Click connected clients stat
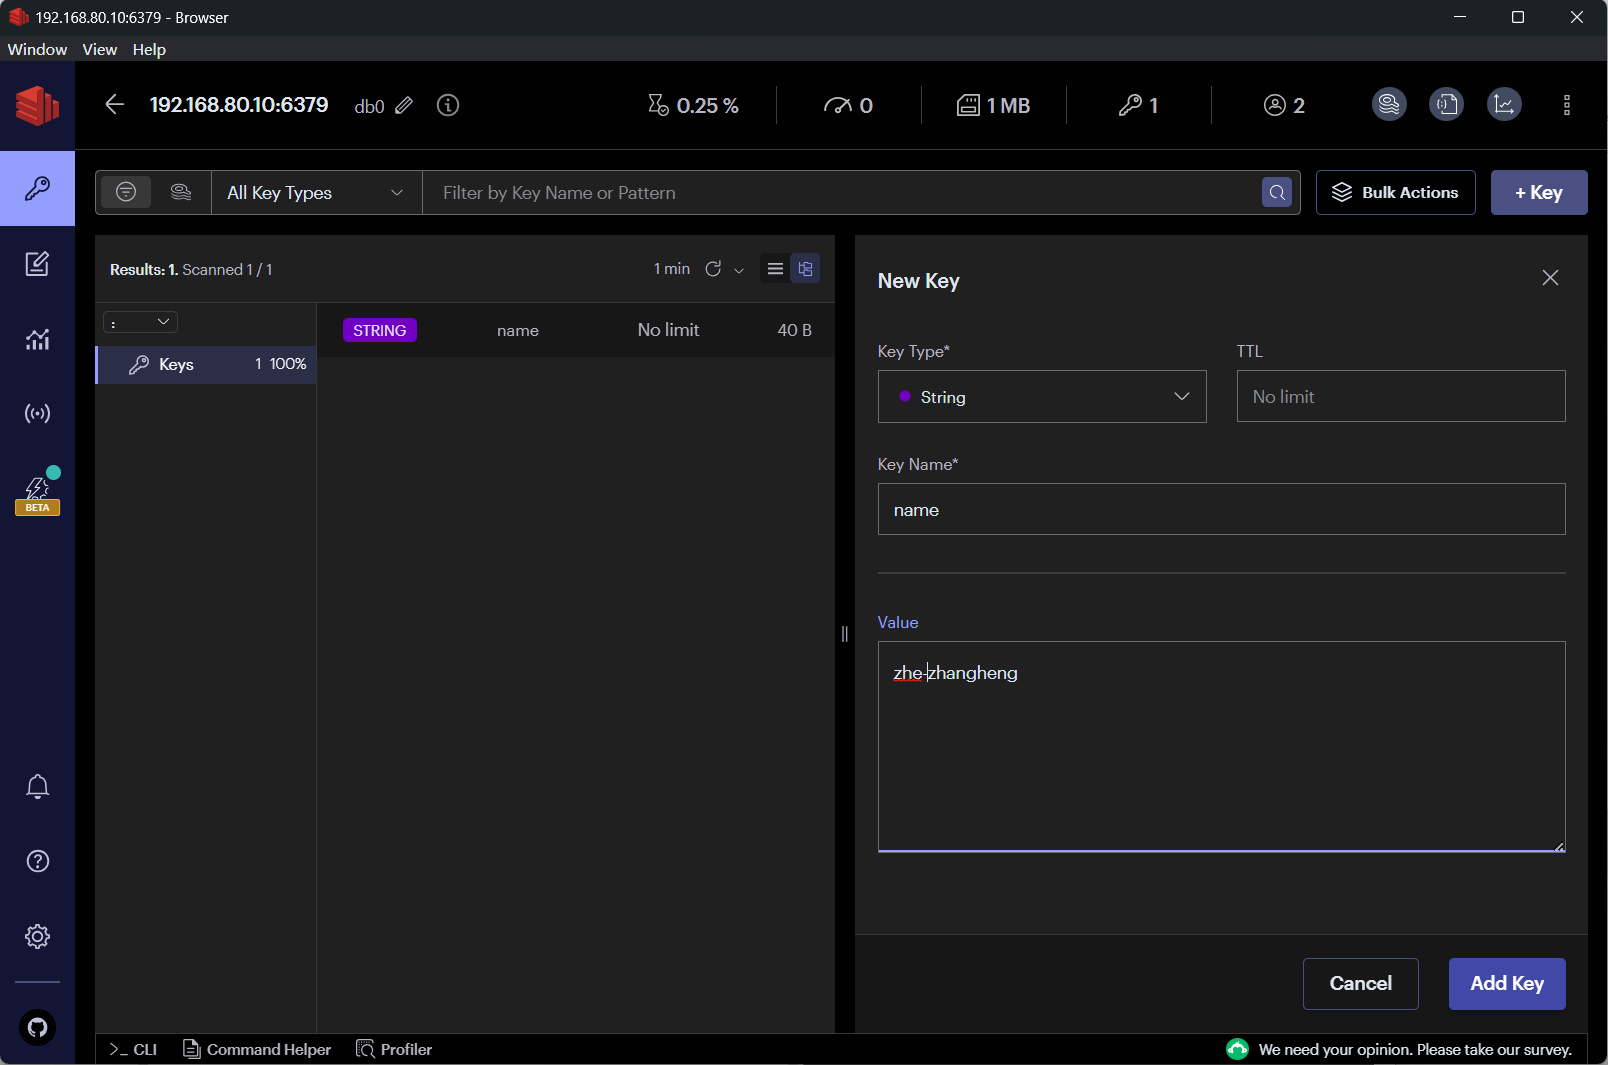This screenshot has height=1065, width=1608. [x=1284, y=105]
